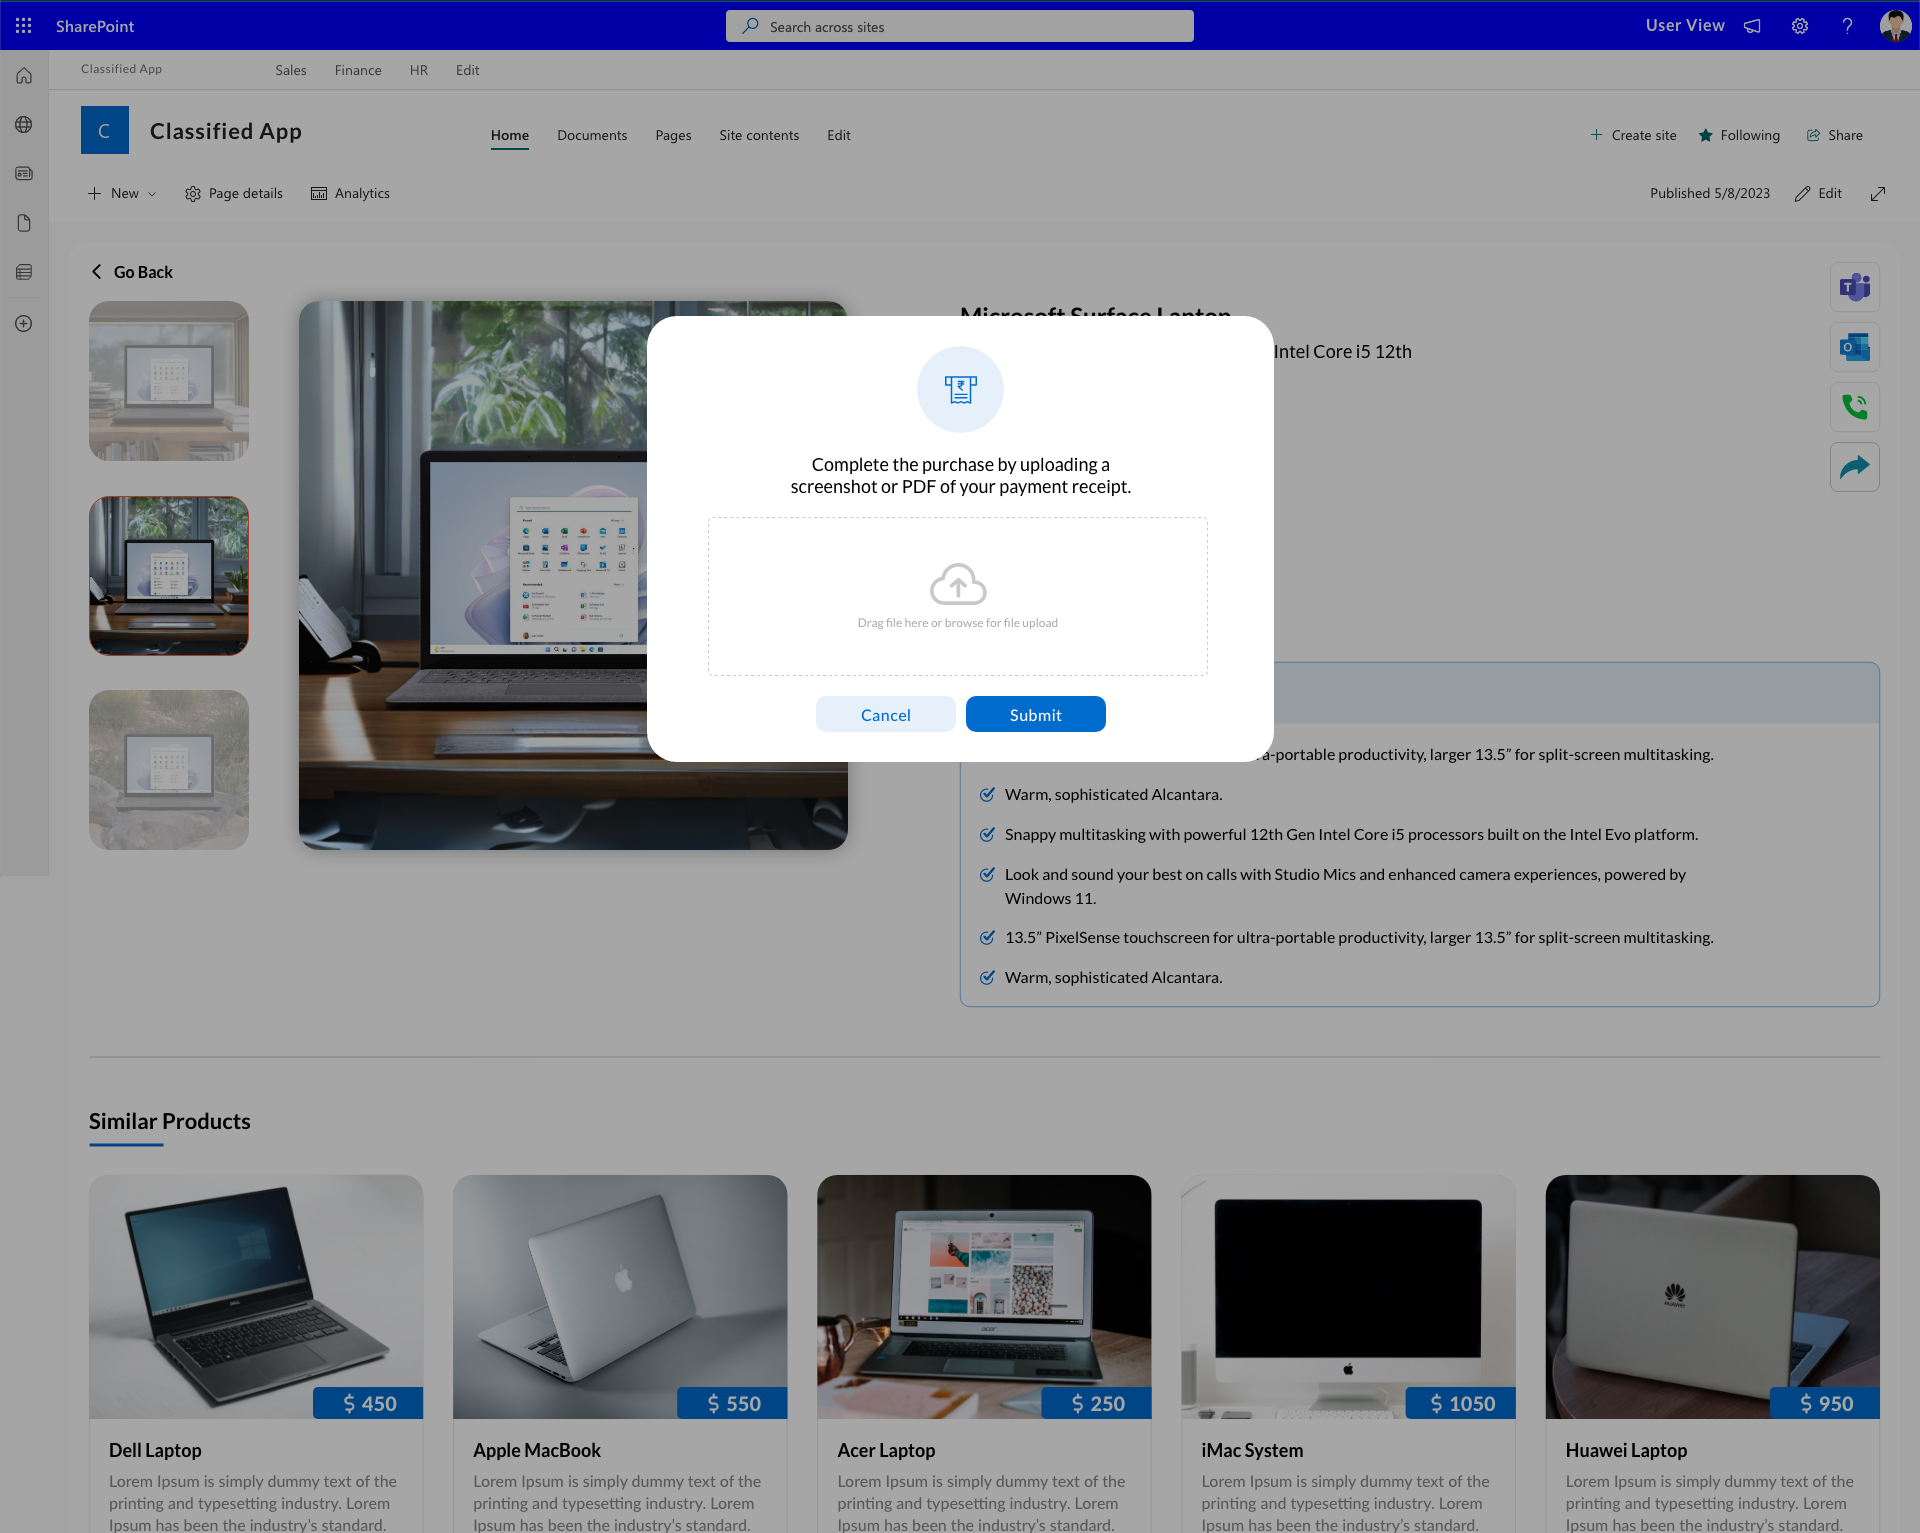Open the Apple MacBook product image

[620, 1297]
